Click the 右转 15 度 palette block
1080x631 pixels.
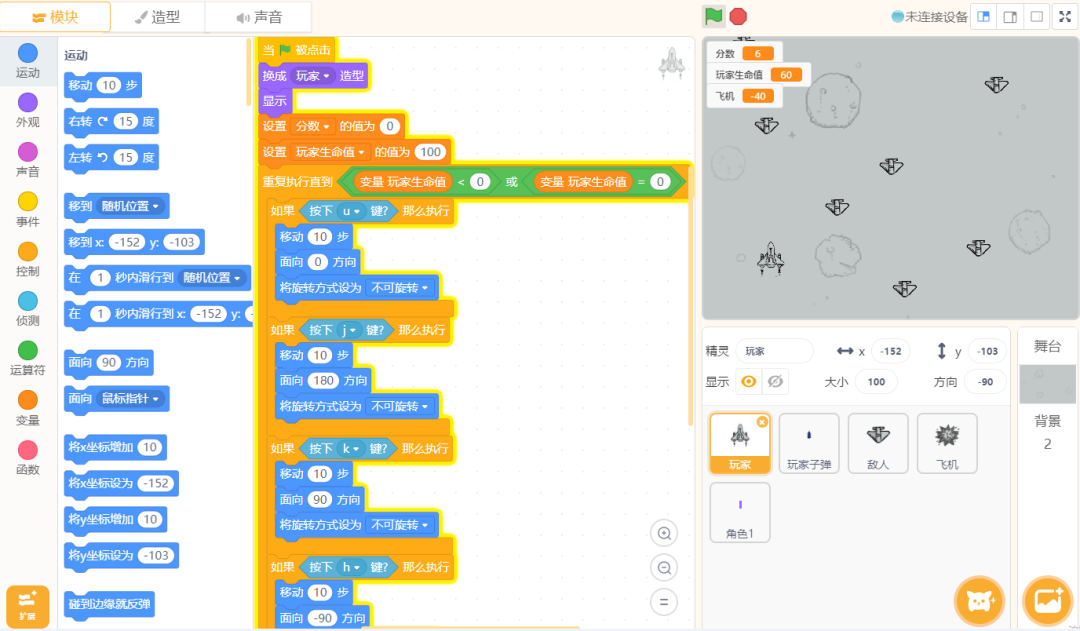(x=112, y=121)
